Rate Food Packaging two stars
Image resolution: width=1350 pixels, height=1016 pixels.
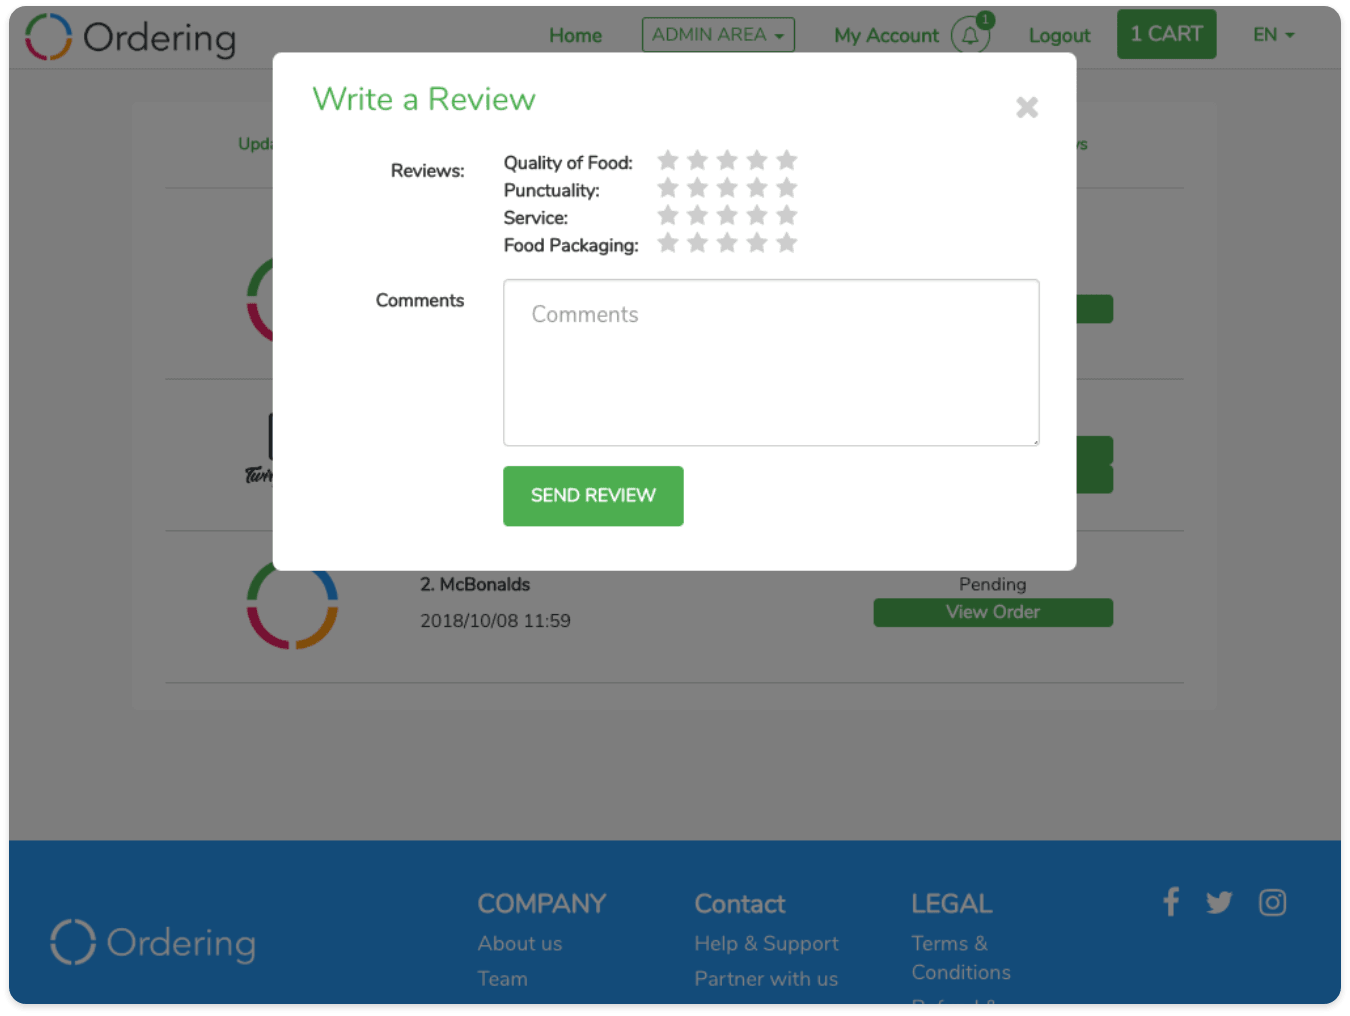pyautogui.click(x=698, y=243)
